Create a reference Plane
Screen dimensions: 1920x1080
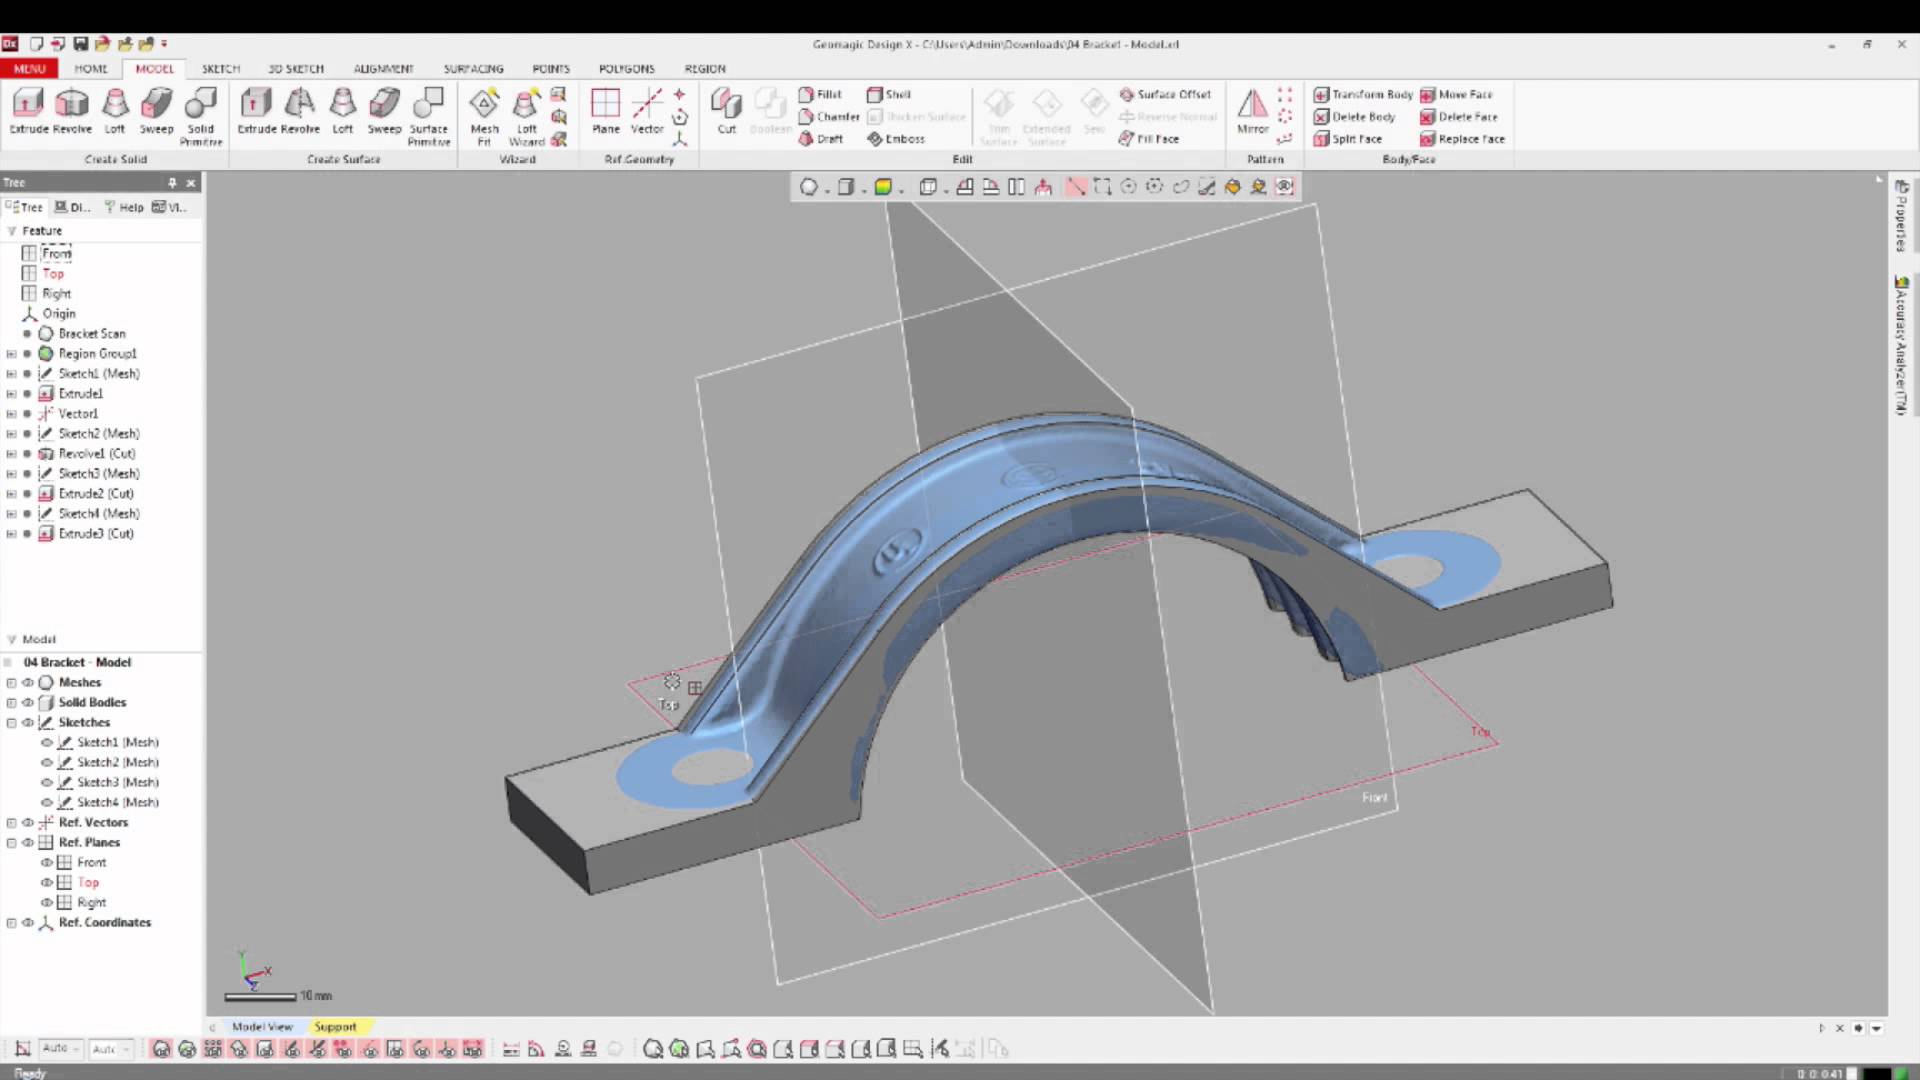pyautogui.click(x=606, y=111)
